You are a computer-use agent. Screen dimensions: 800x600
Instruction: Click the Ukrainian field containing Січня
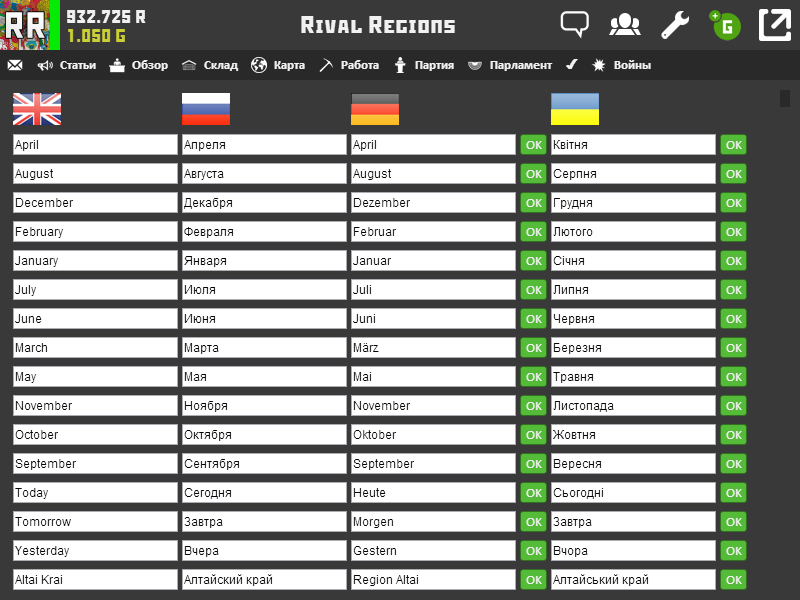click(x=633, y=261)
